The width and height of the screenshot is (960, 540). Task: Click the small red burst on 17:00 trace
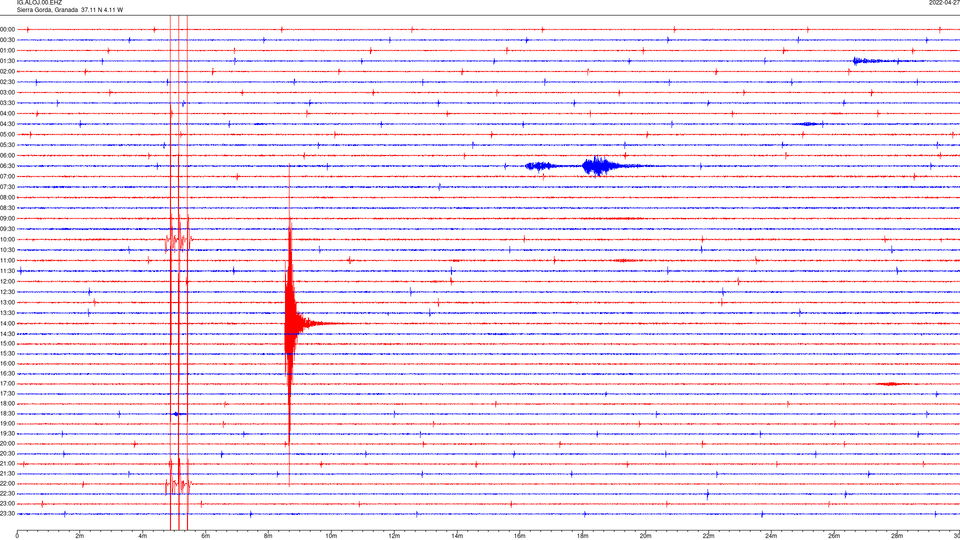pos(891,384)
